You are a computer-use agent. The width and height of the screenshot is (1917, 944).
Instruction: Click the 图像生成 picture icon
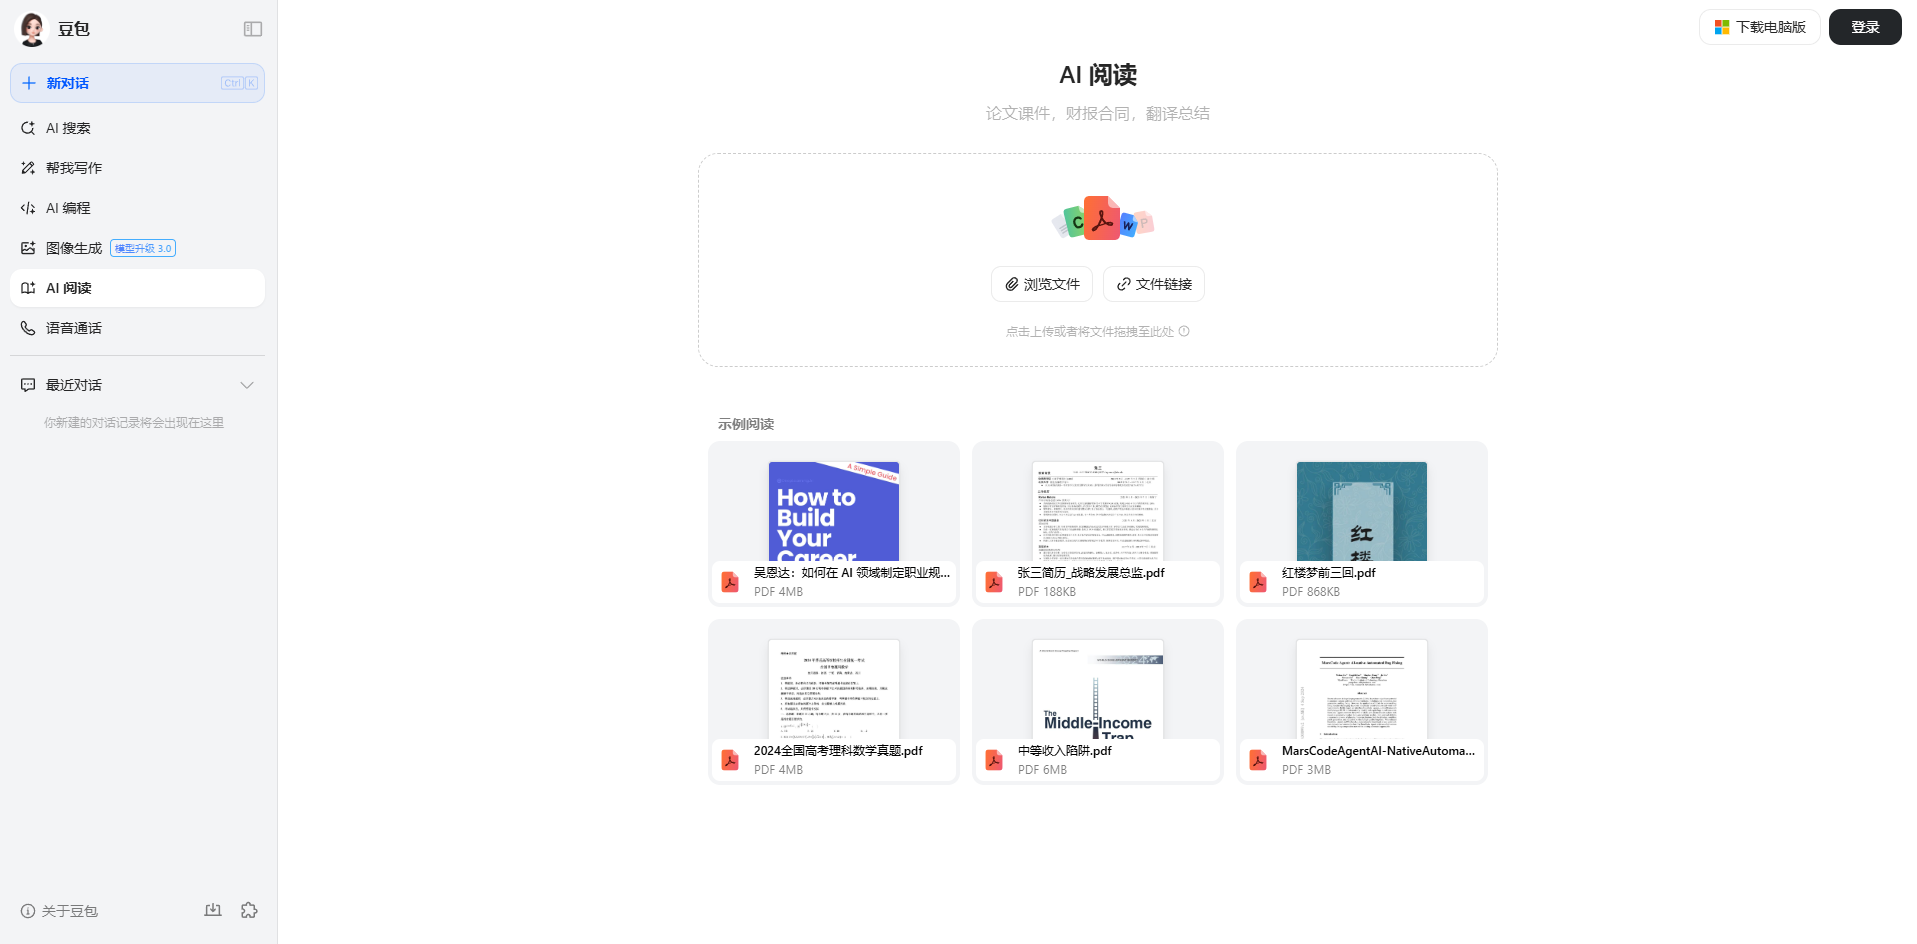[x=28, y=248]
